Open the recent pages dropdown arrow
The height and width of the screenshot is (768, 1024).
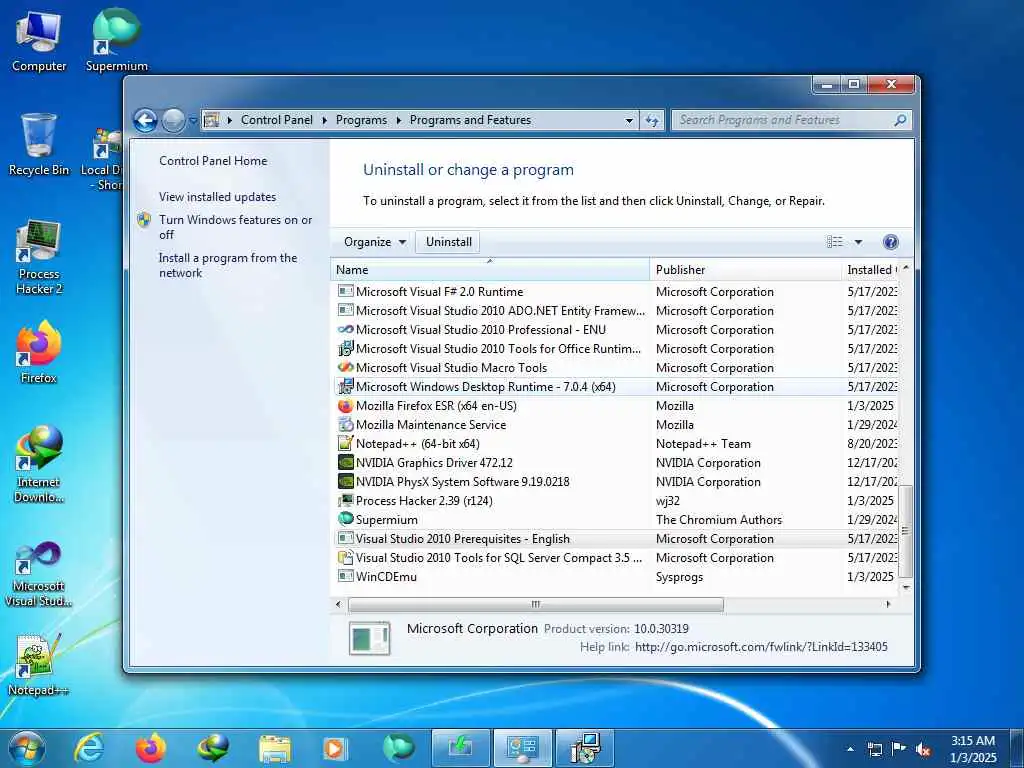193,121
